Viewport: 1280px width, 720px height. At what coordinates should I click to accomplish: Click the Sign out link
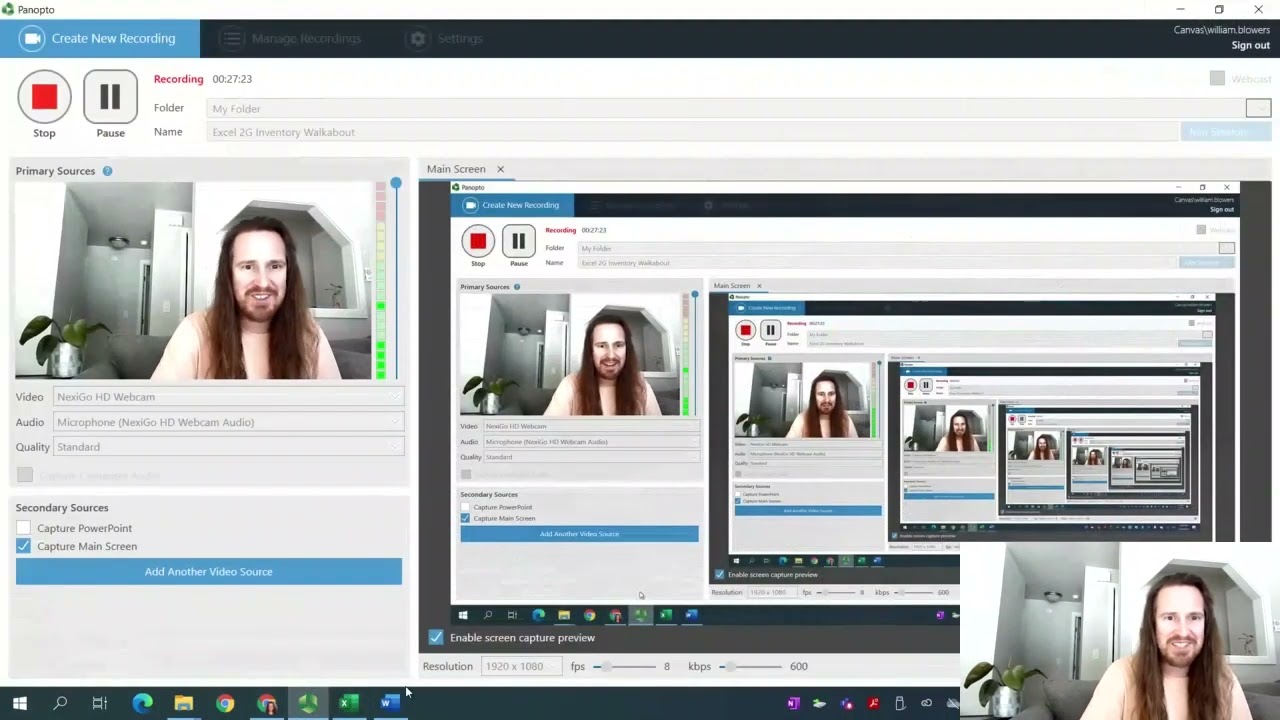1250,45
